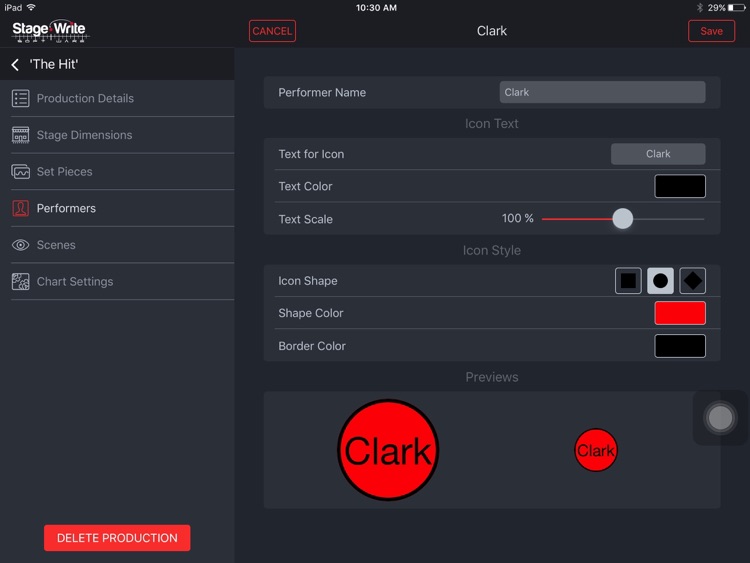Click the Text Scale label
This screenshot has width=750, height=563.
pyautogui.click(x=306, y=219)
